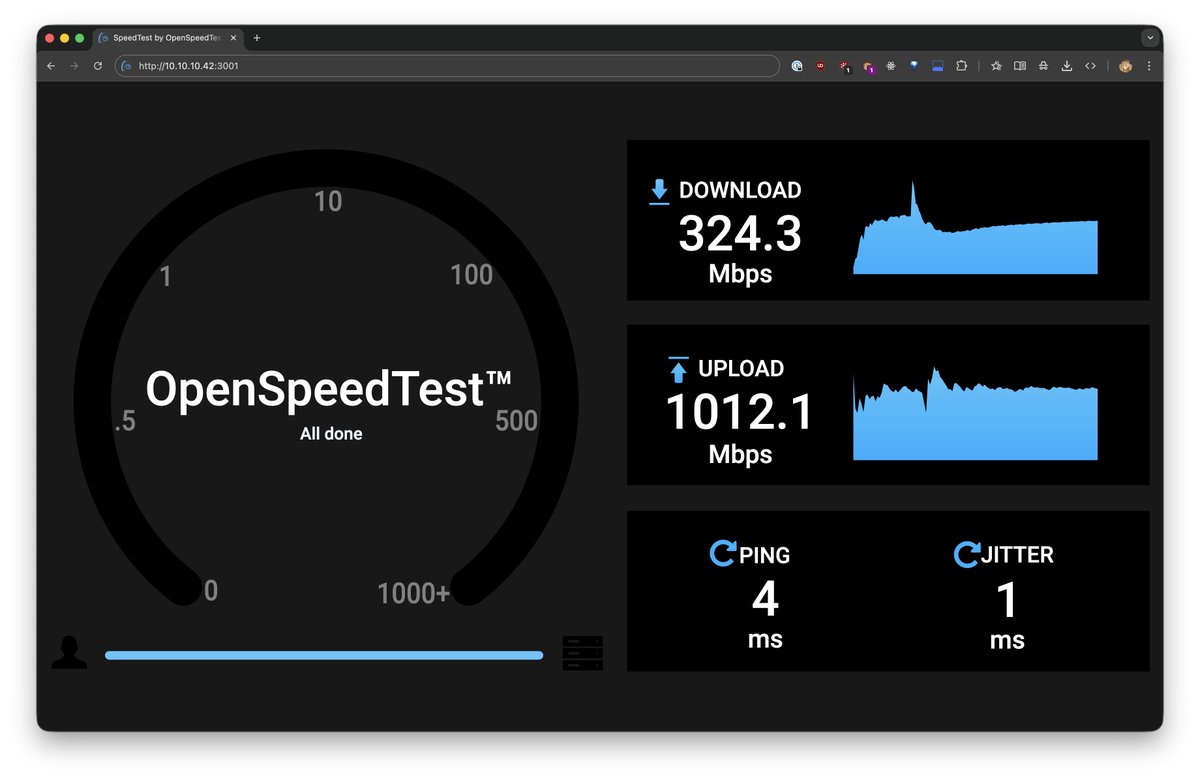Click the 'All done' status text
1200x780 pixels.
point(331,434)
